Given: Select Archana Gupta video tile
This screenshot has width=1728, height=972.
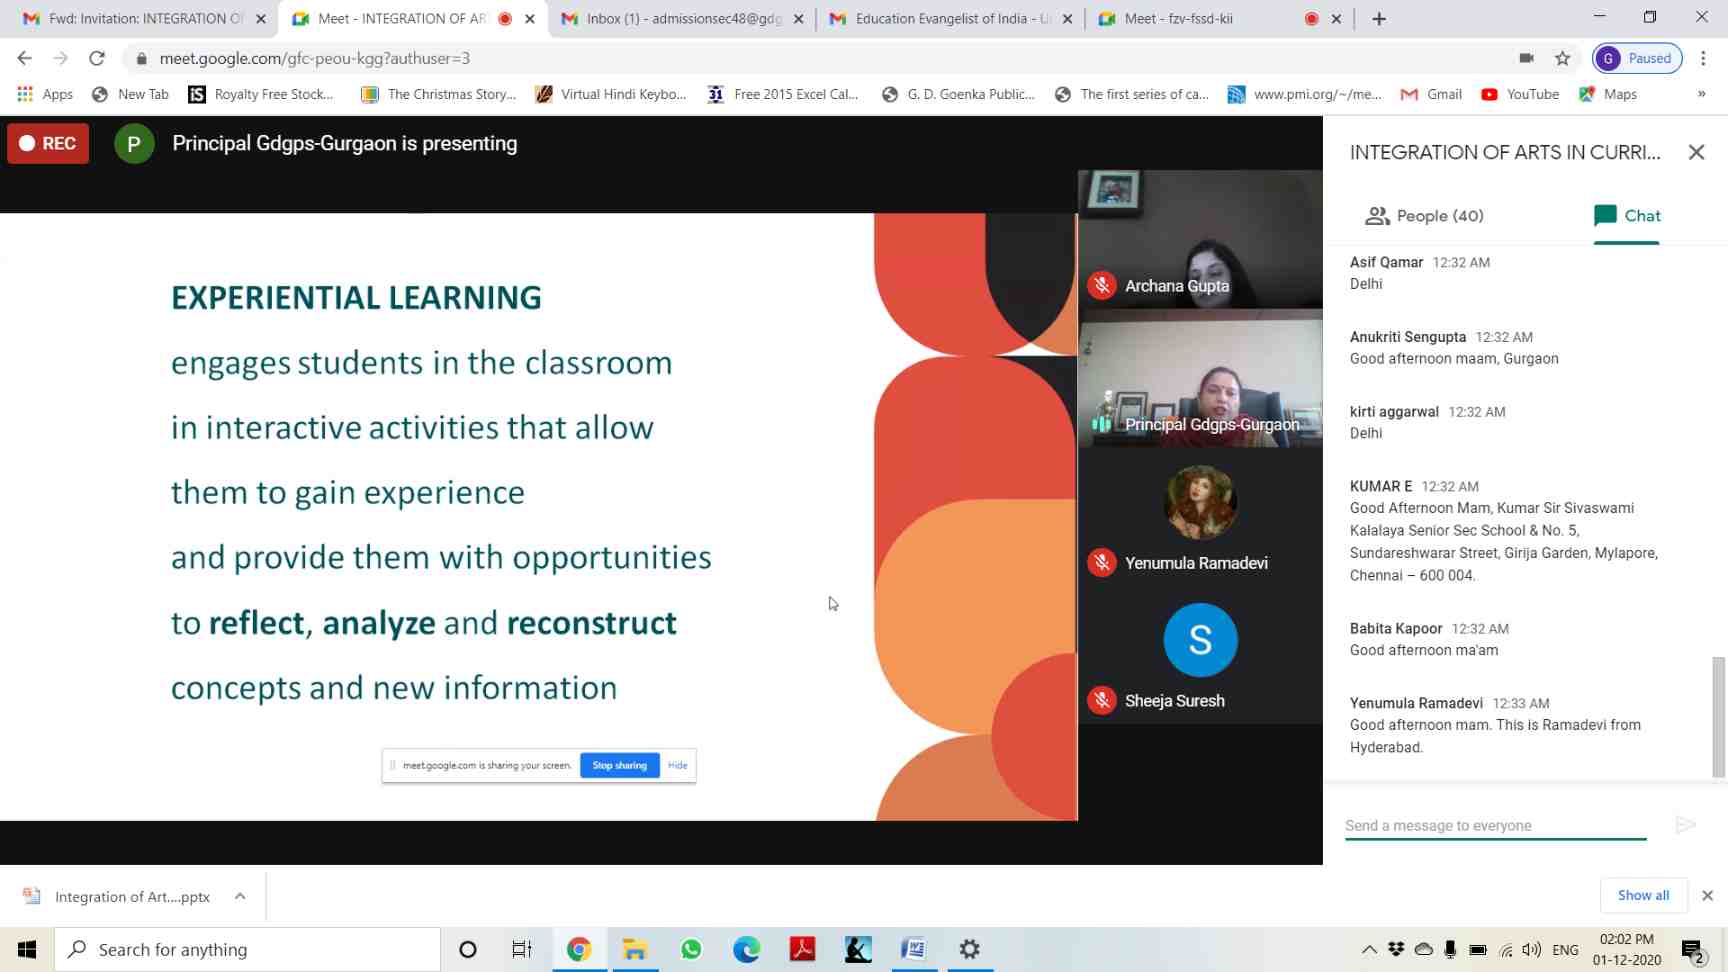Looking at the screenshot, I should pos(1200,240).
